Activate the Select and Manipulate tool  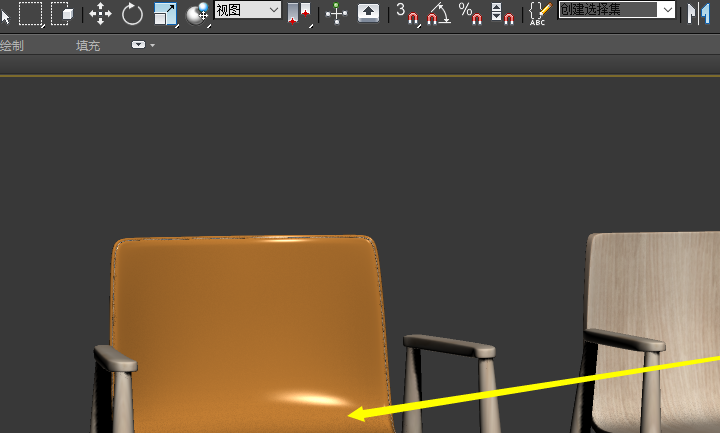337,14
